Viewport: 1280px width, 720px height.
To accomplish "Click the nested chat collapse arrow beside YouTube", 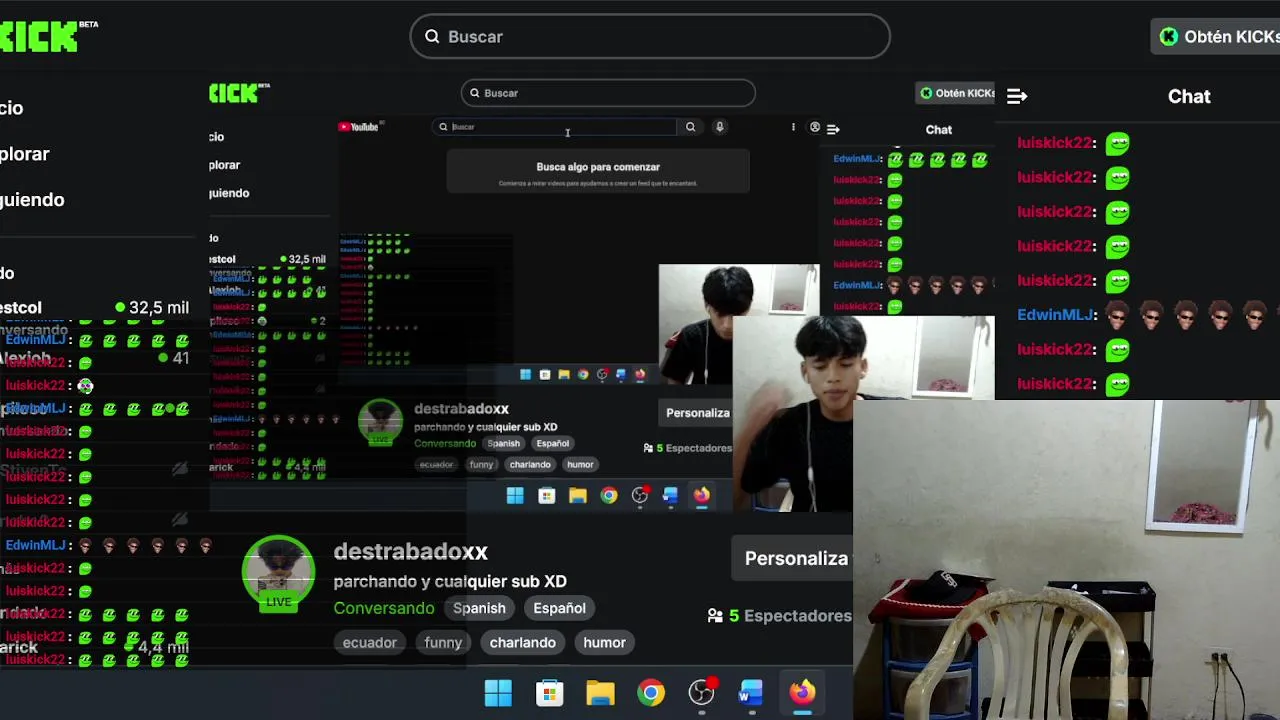I will click(x=833, y=129).
